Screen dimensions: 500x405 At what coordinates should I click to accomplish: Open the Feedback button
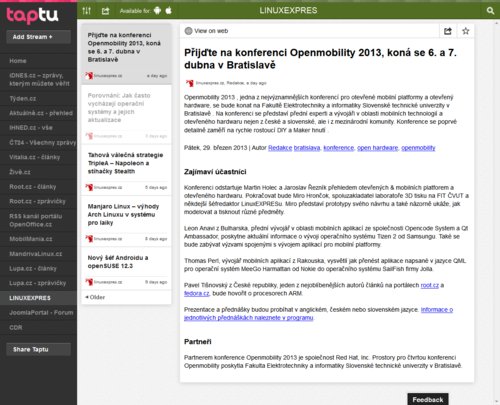pos(428,399)
